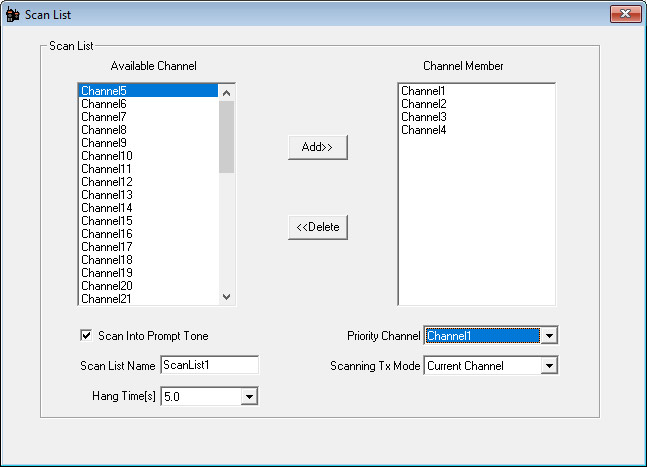The height and width of the screenshot is (467, 647).
Task: Select Channel4 in Channel Member list
Action: point(423,130)
